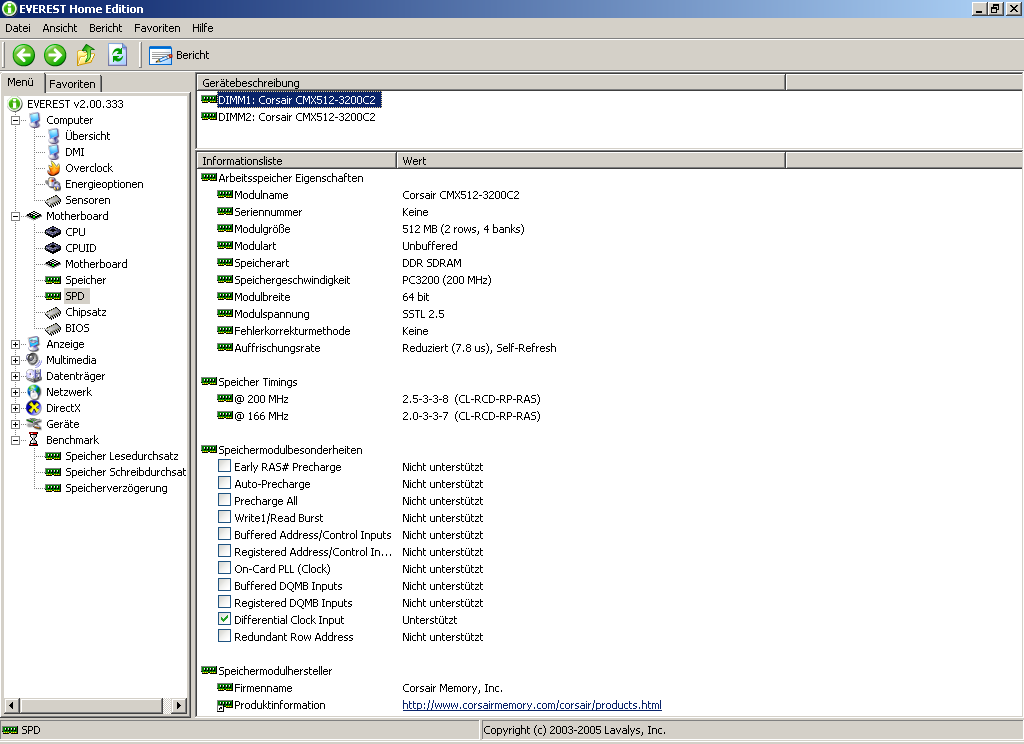Viewport: 1024px width, 744px height.
Task: Click the Gerätebeschreibung column header
Action: (490, 83)
